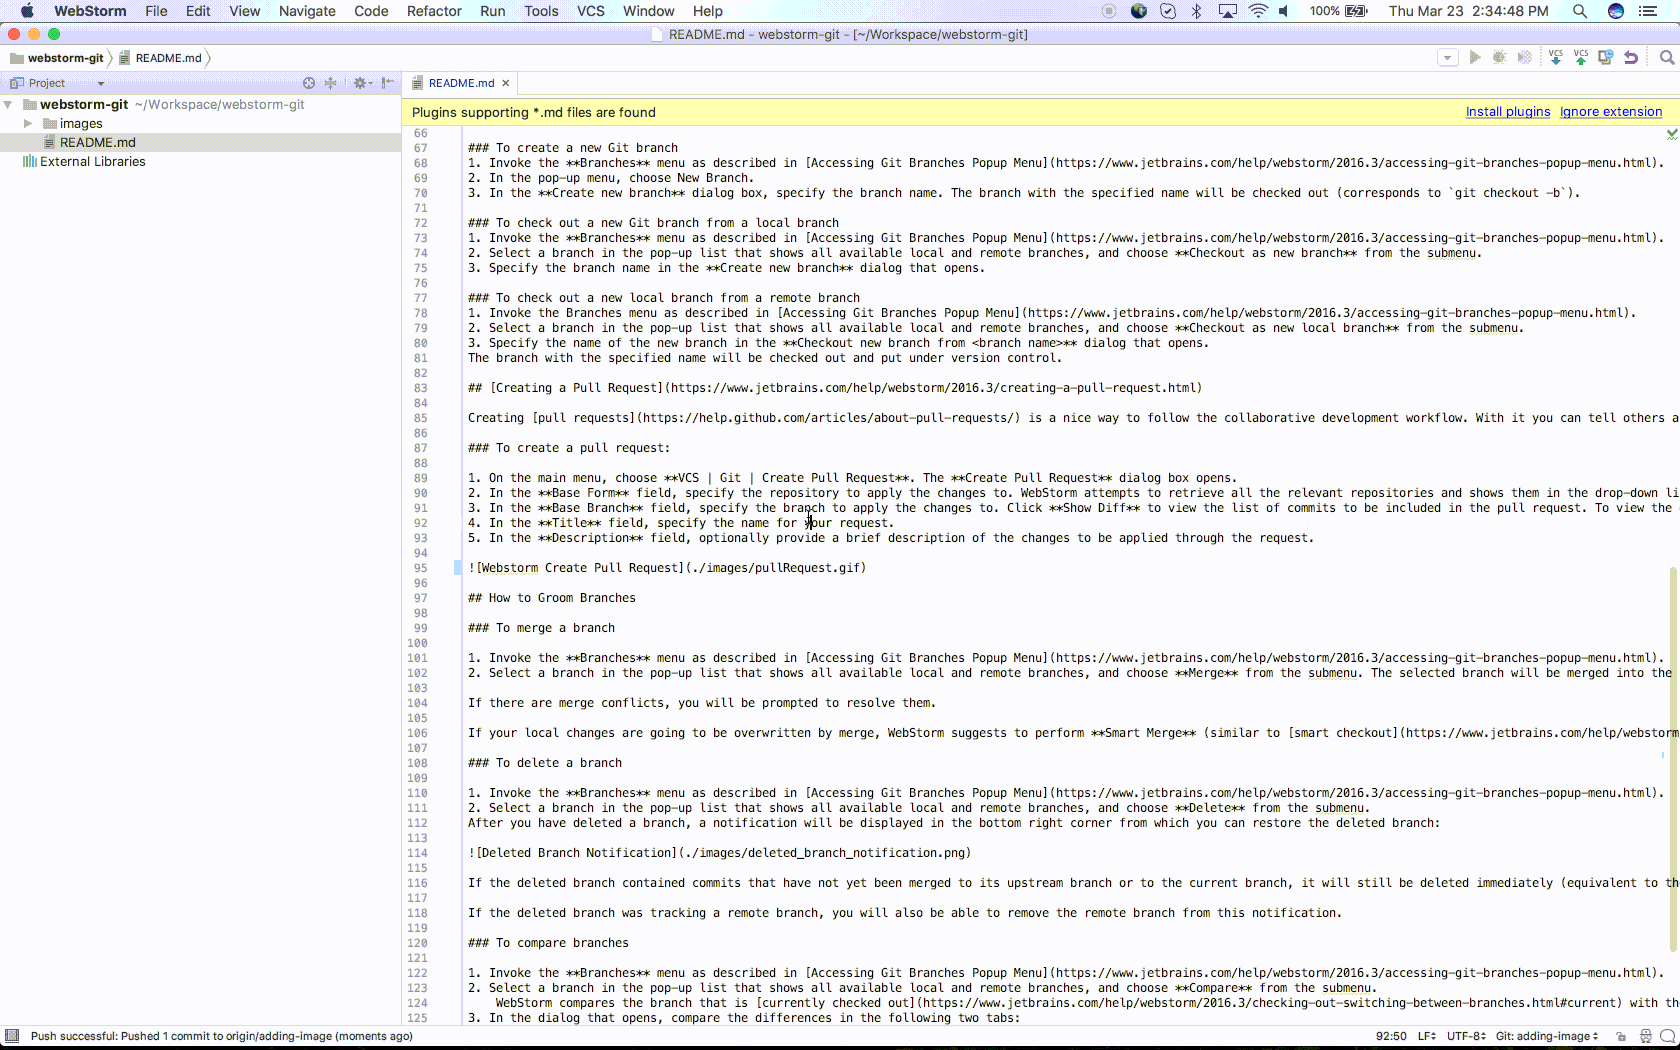Click the tool windows toggle icon in status bar
The width and height of the screenshot is (1680, 1050).
click(x=11, y=1036)
